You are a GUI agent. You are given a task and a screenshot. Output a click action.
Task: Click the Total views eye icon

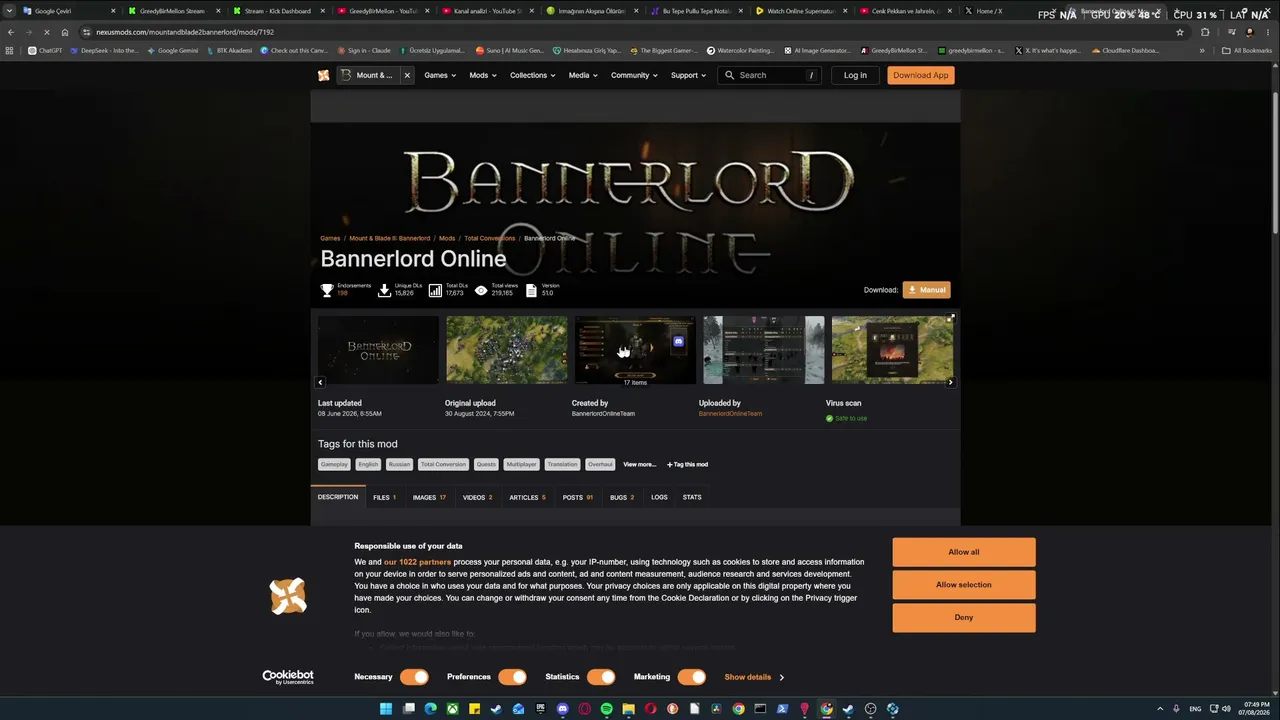click(481, 290)
